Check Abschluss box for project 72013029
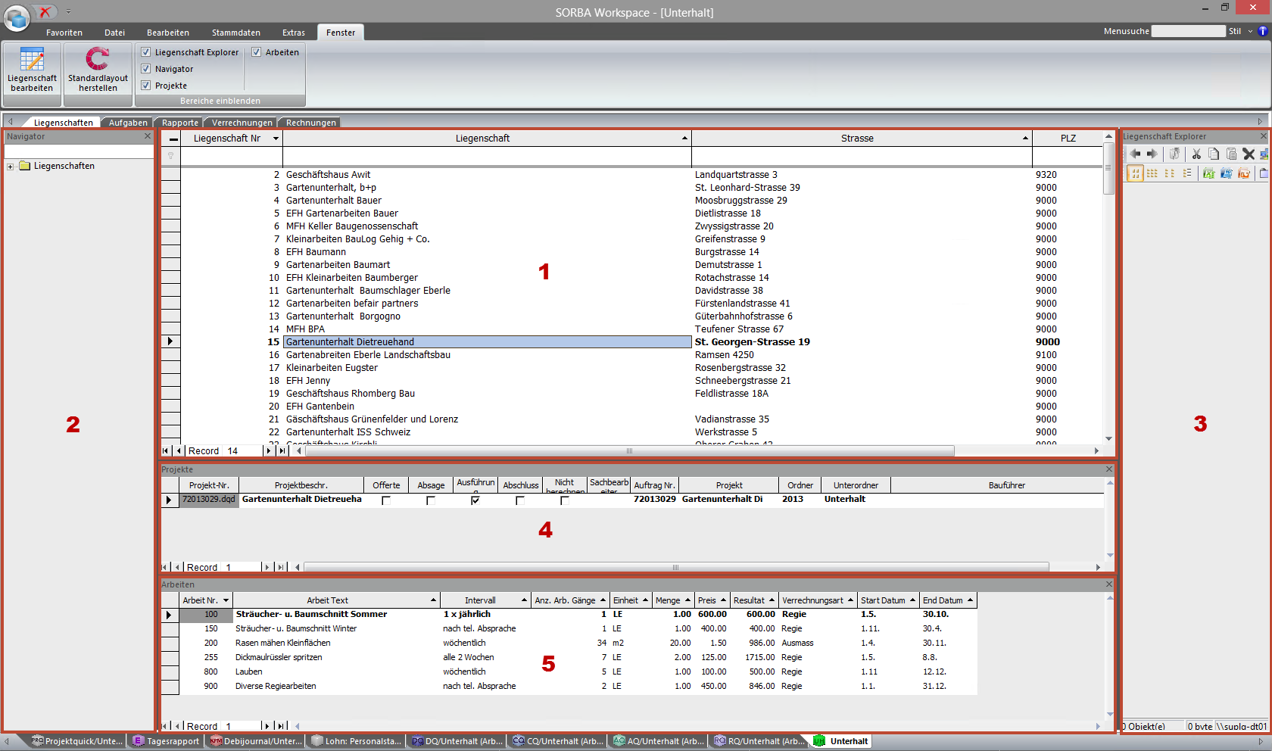Image resolution: width=1272 pixels, height=751 pixels. [x=520, y=500]
